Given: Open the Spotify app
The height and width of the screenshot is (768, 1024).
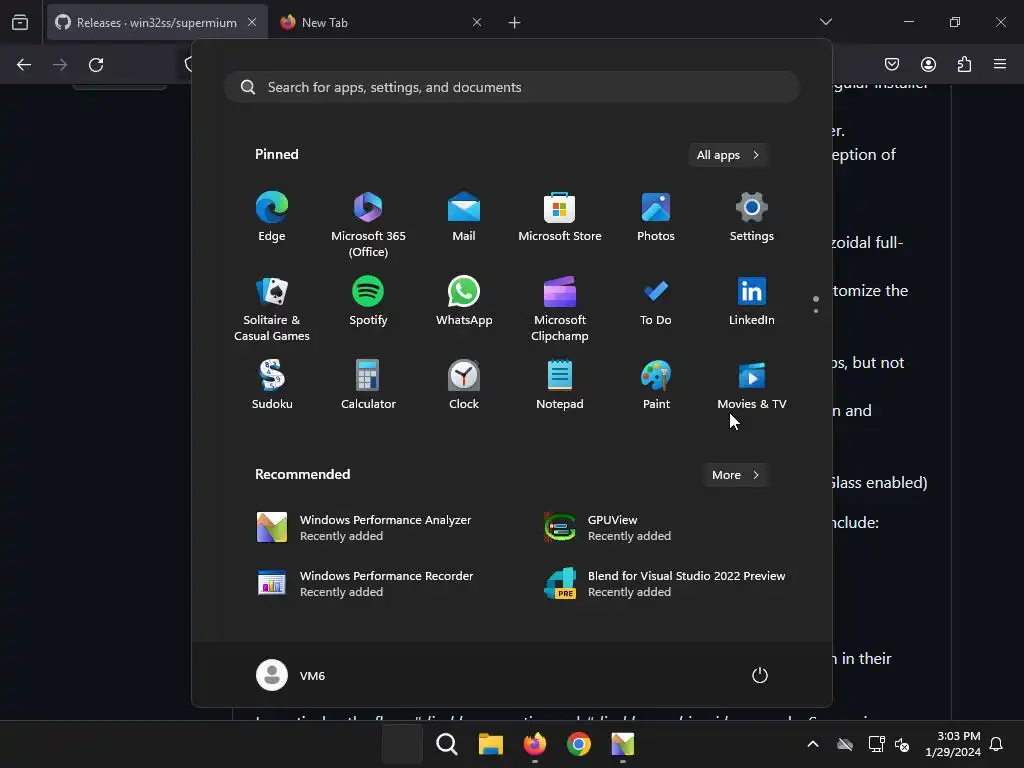Looking at the screenshot, I should (368, 301).
